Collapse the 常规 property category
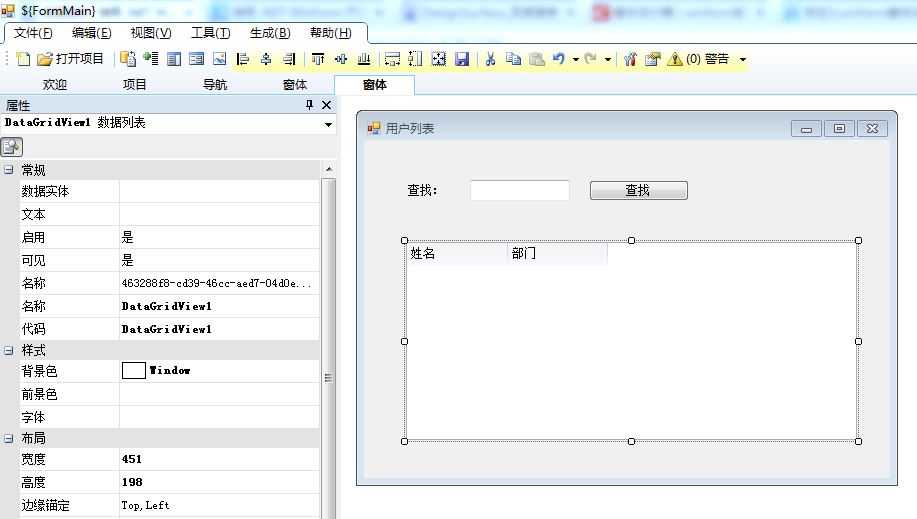 (9, 170)
